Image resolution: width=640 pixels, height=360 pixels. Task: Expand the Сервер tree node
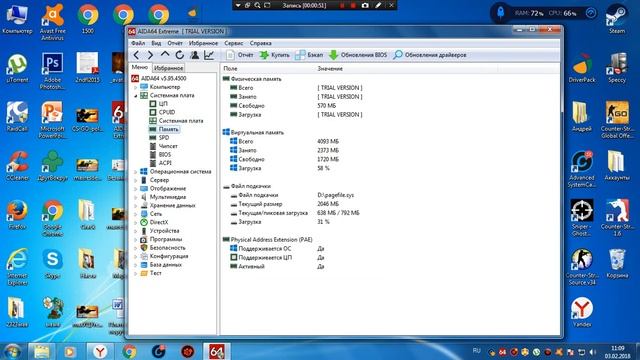[136, 180]
